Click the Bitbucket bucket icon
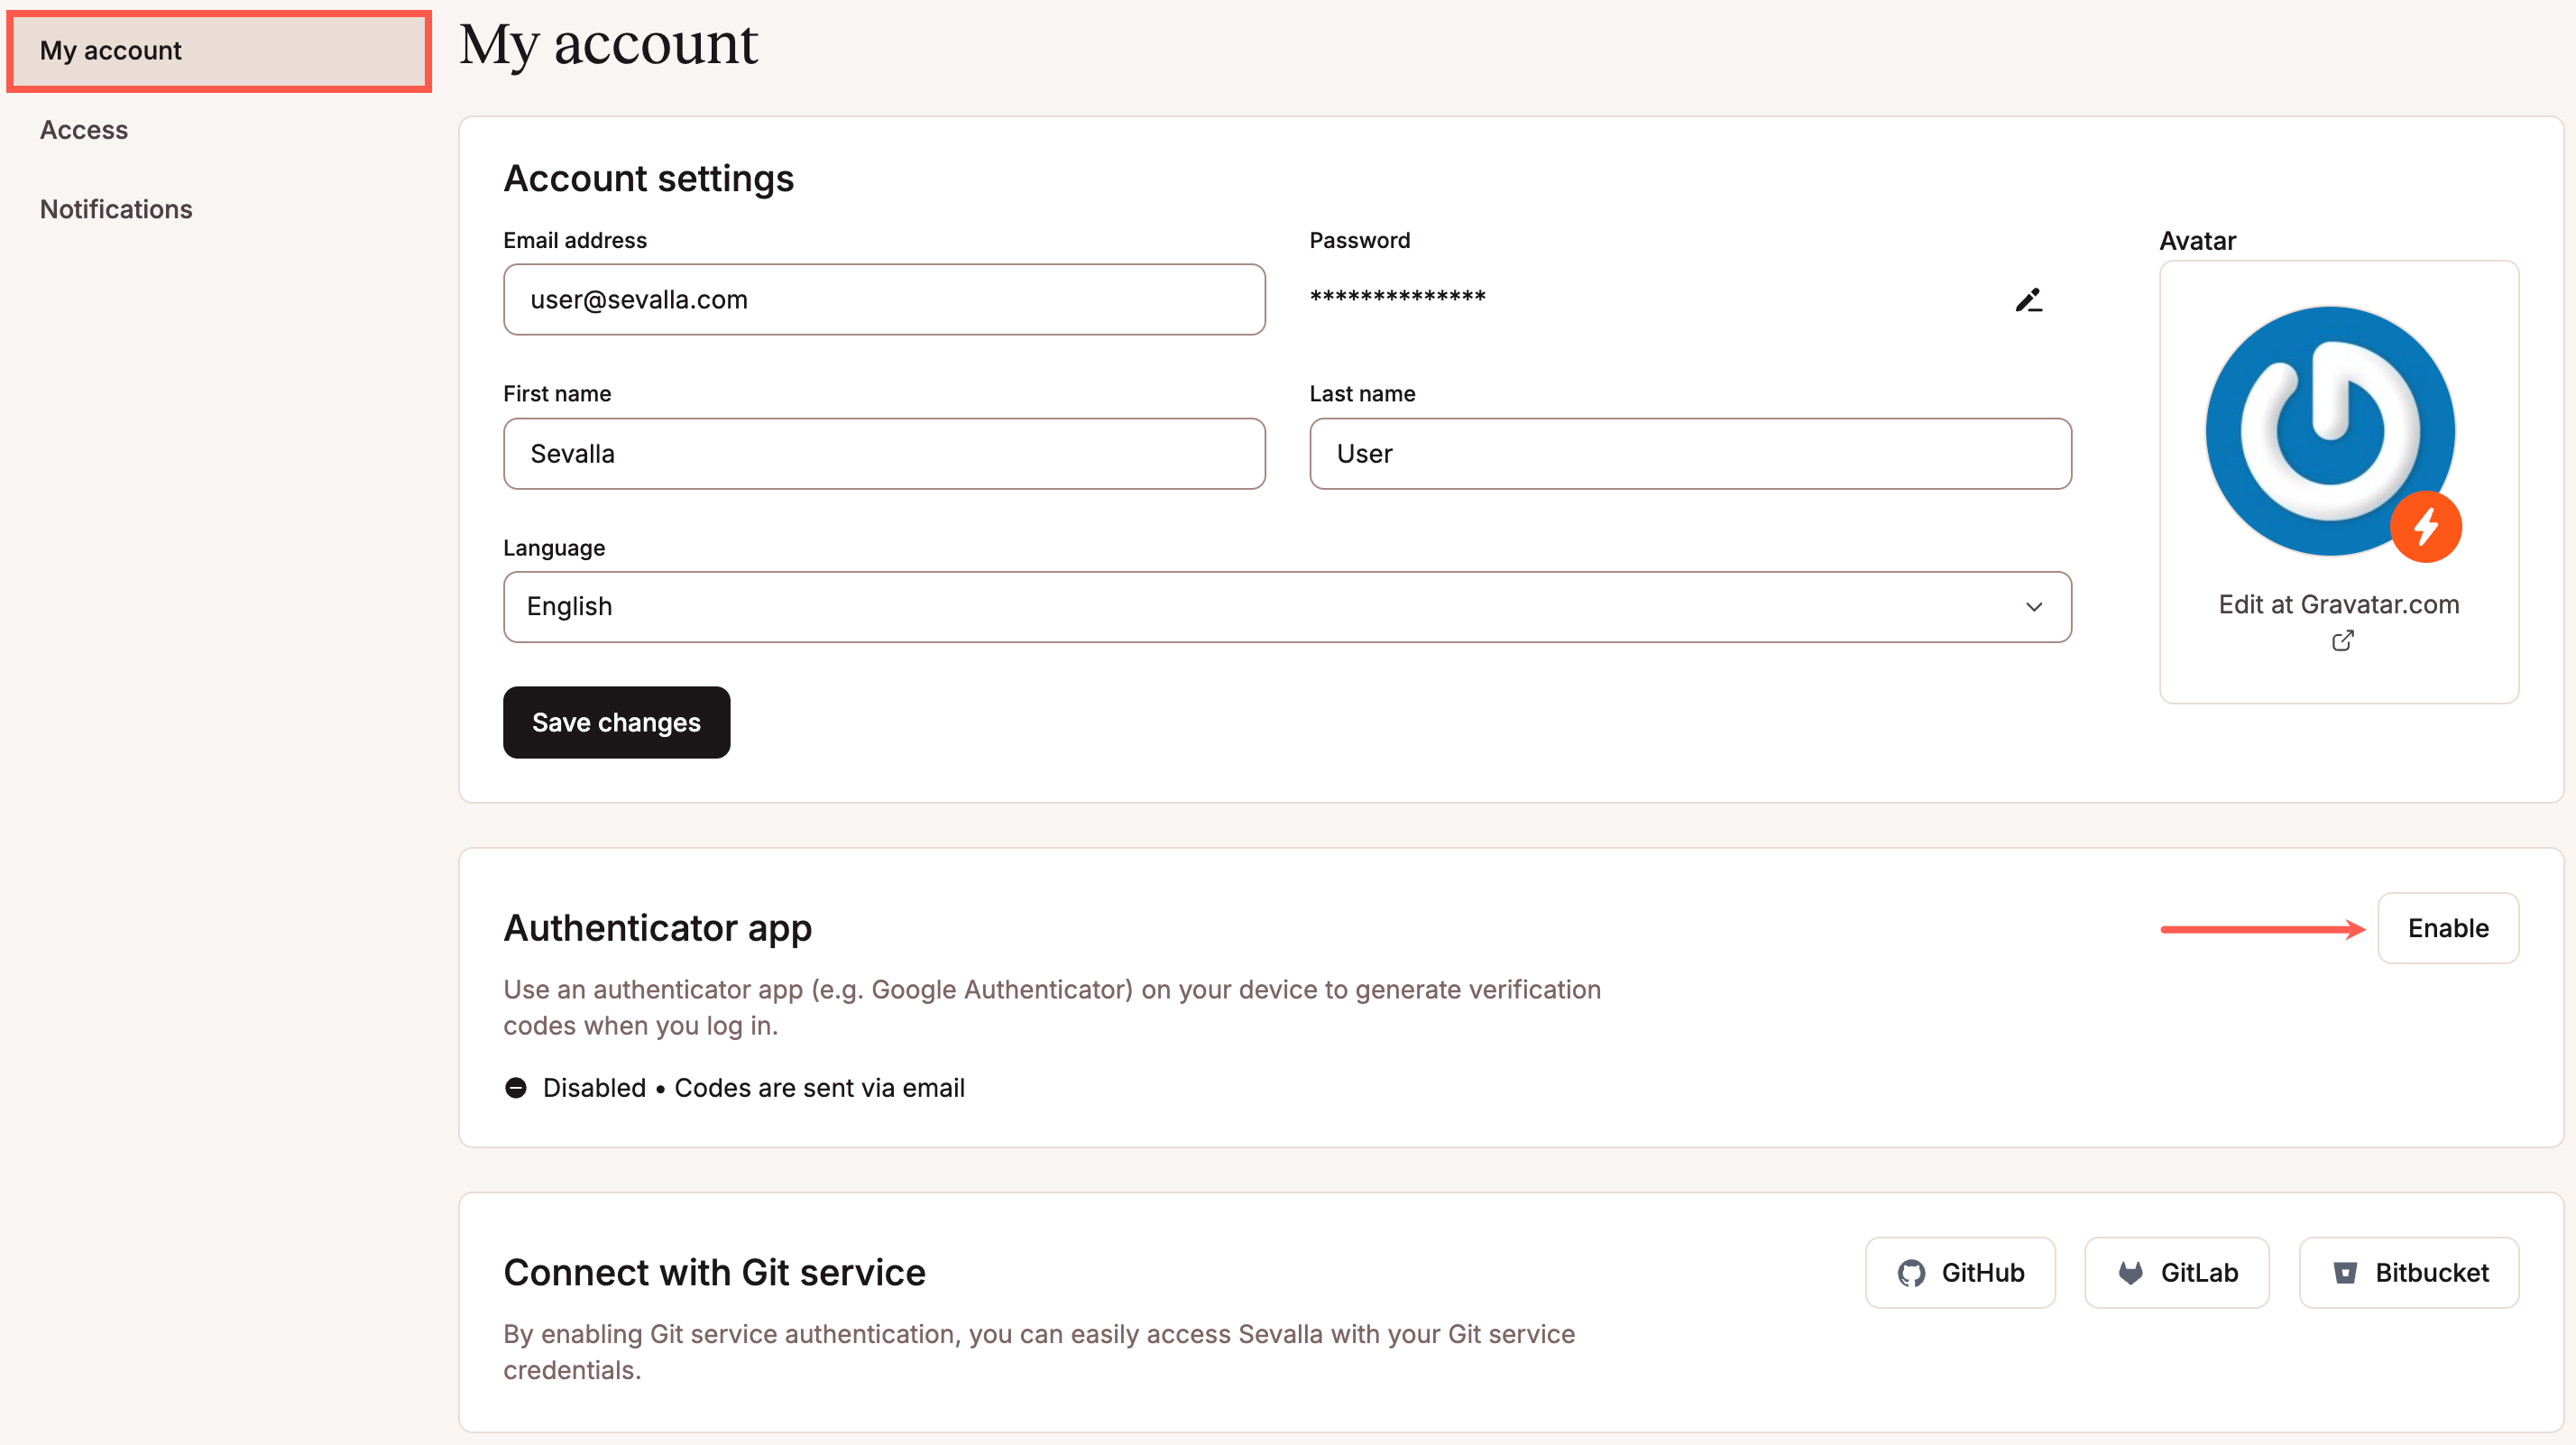 click(2343, 1272)
